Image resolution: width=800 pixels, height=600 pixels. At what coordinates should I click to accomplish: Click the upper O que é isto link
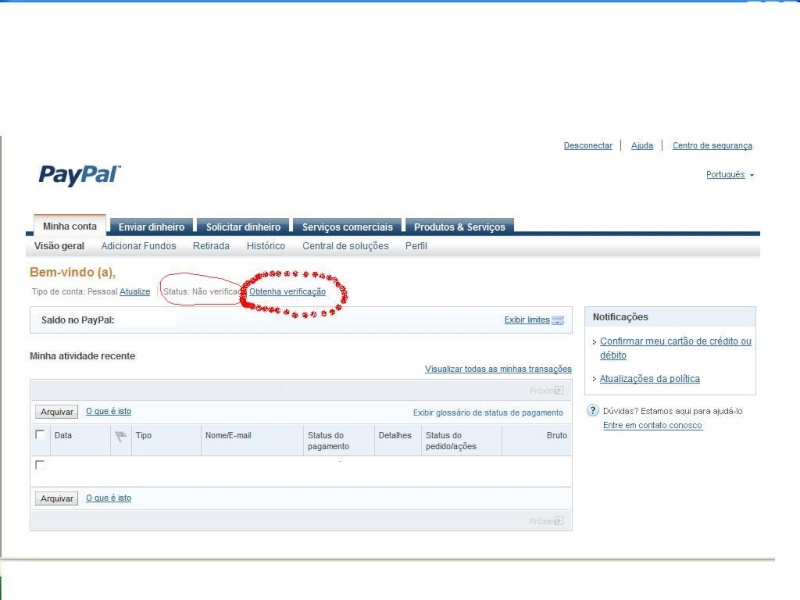109,411
